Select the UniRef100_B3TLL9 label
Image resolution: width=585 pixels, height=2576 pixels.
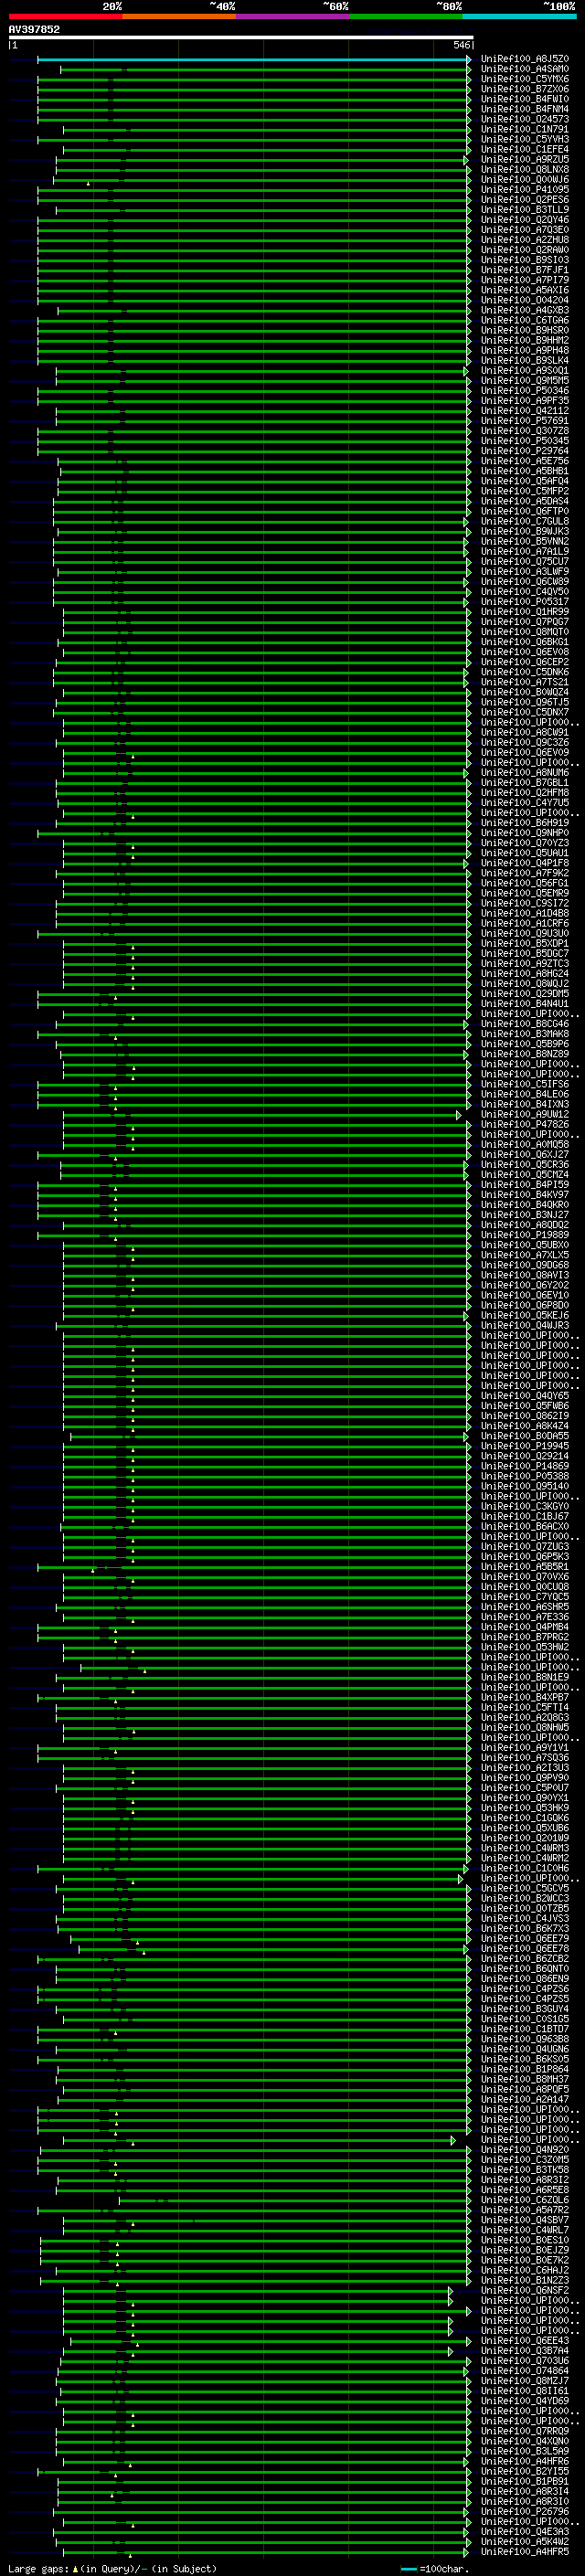coord(525,210)
